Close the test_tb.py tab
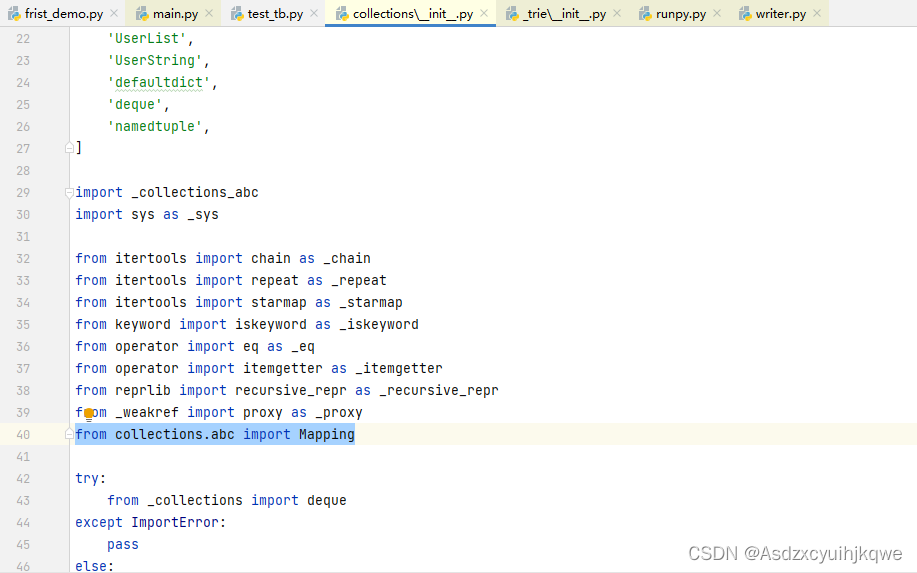The width and height of the screenshot is (917, 573). (314, 13)
